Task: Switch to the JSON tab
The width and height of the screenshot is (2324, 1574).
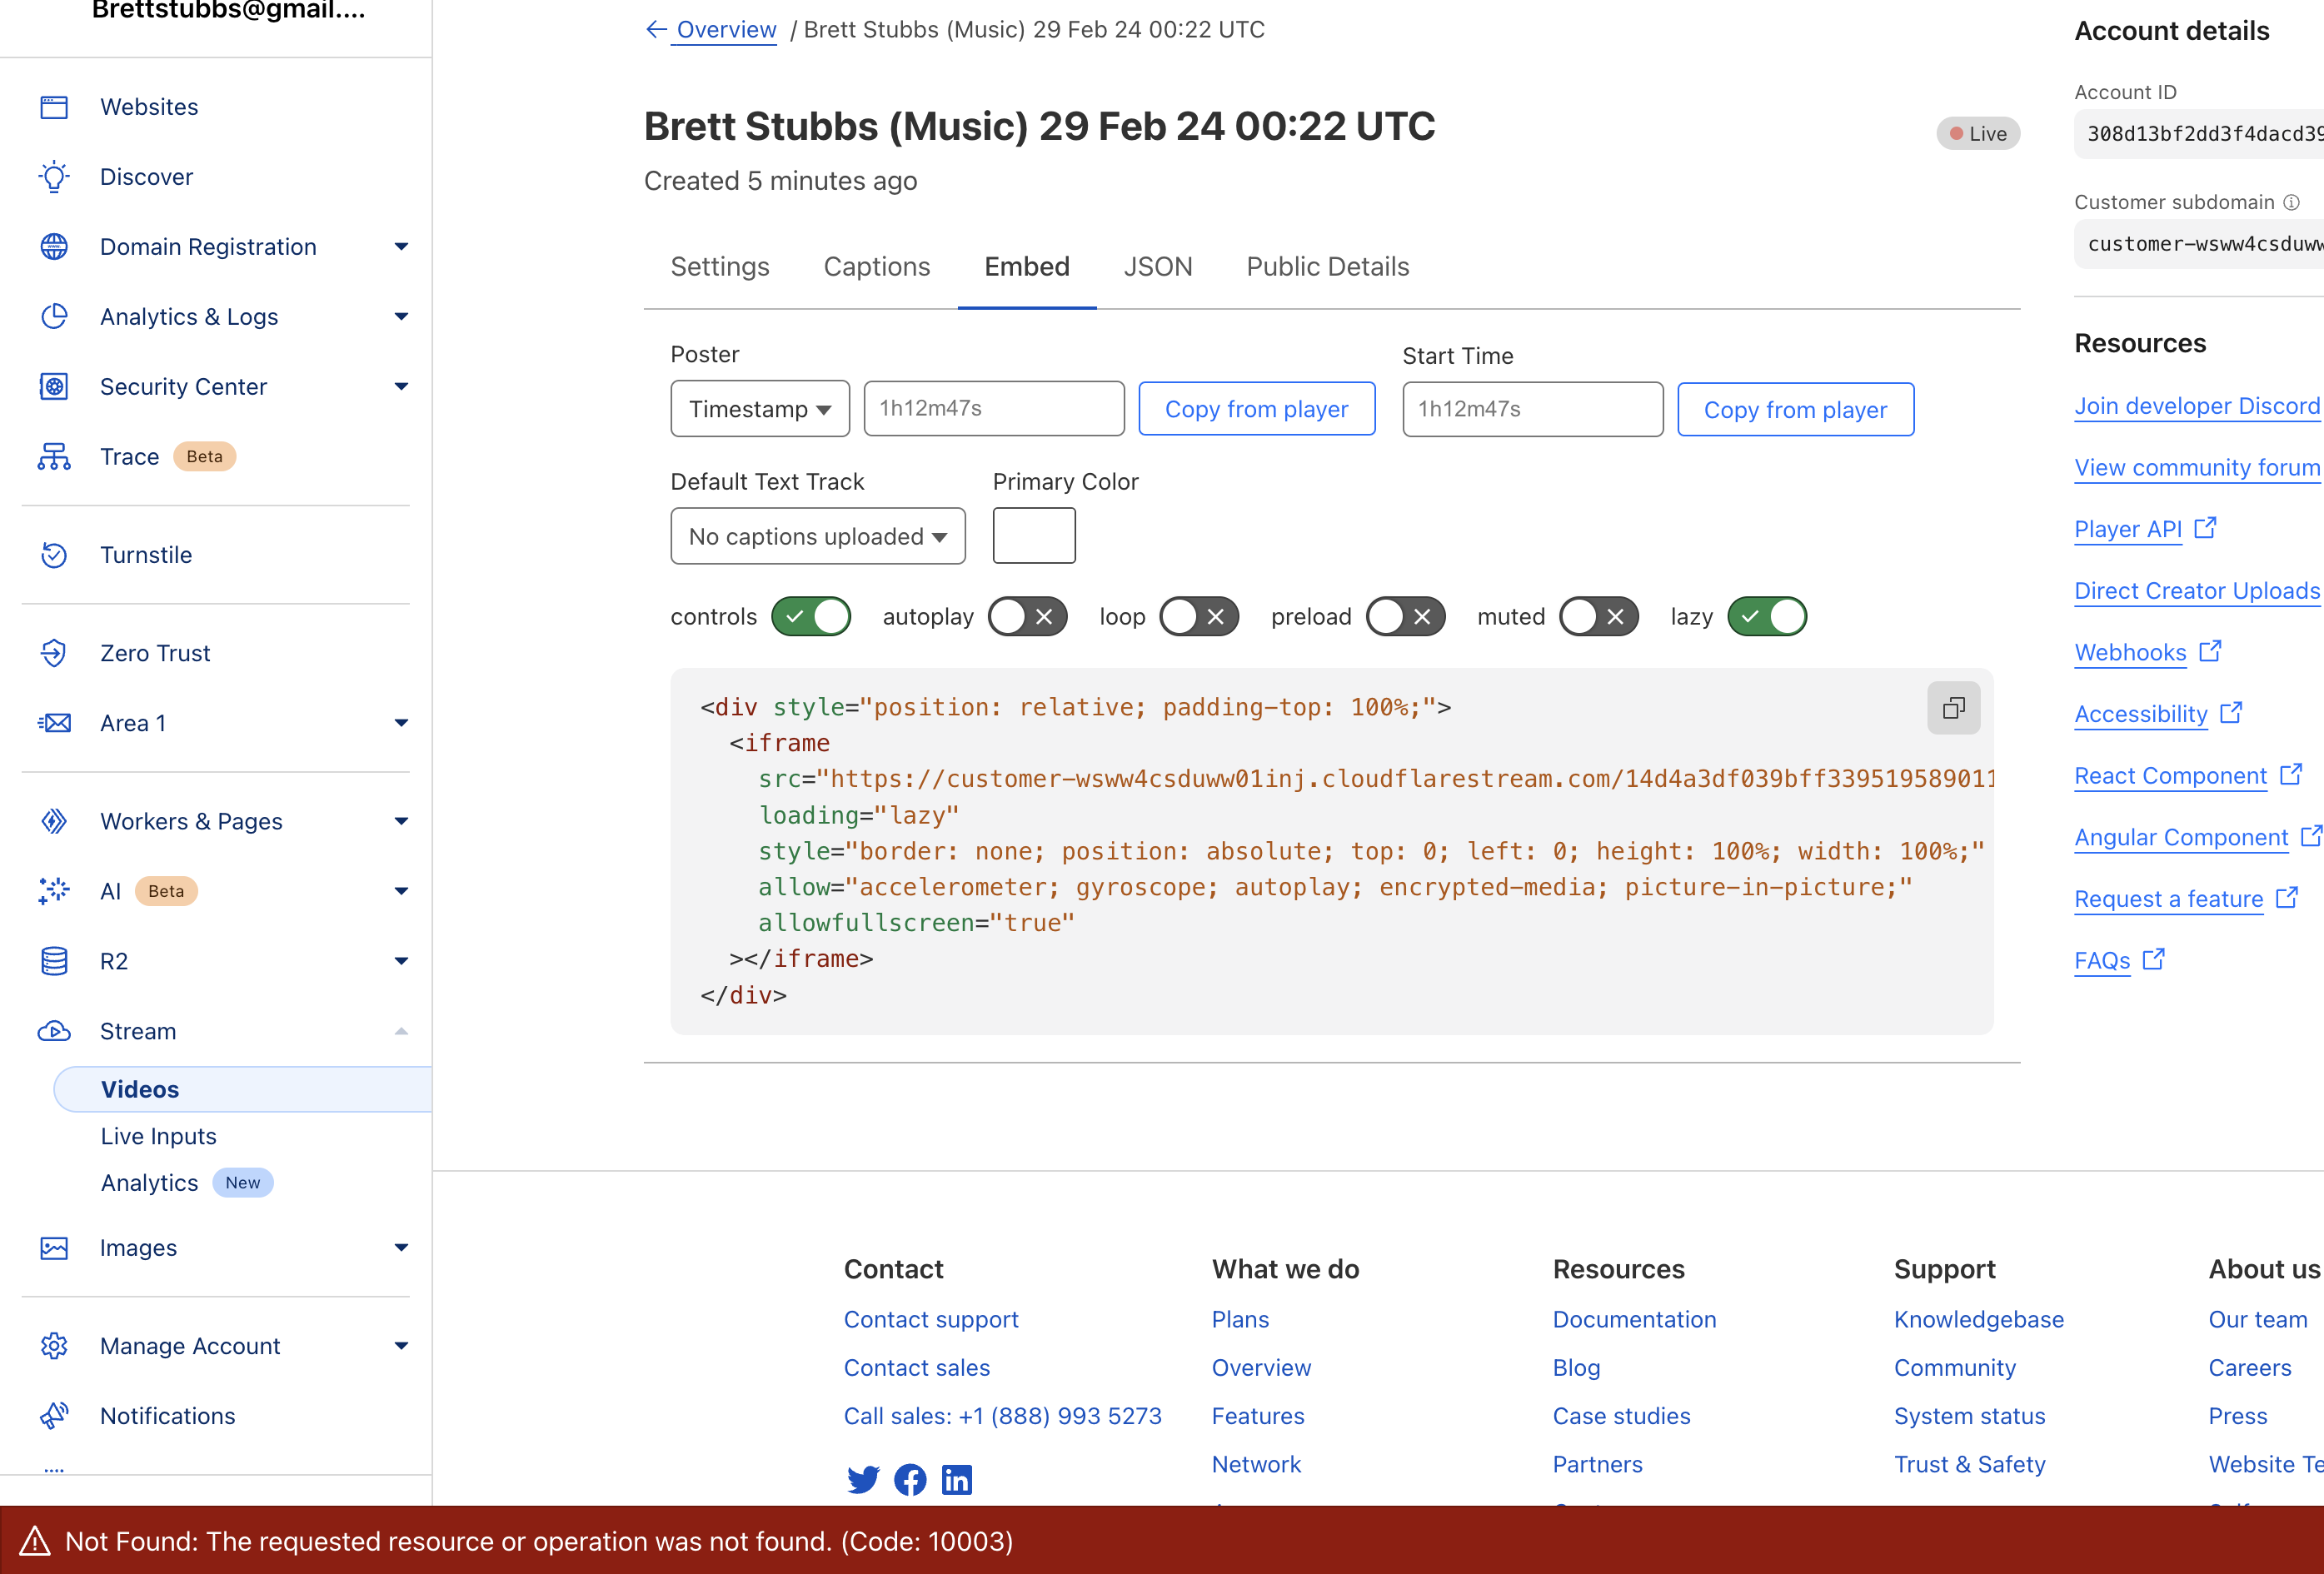Action: point(1157,267)
